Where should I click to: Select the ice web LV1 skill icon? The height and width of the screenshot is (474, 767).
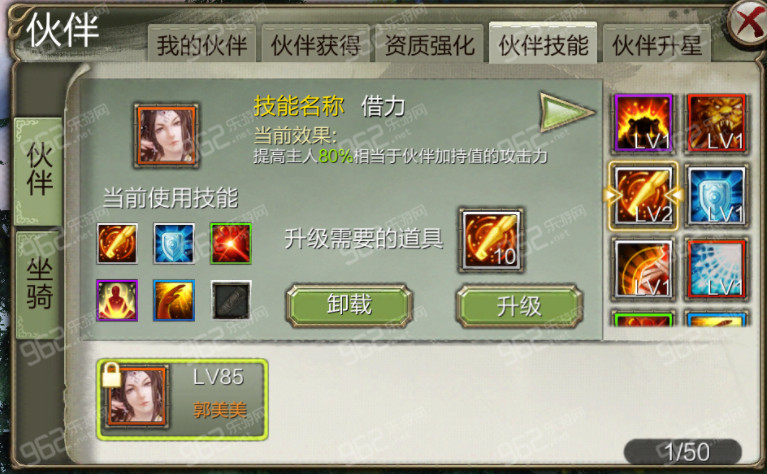tap(716, 269)
